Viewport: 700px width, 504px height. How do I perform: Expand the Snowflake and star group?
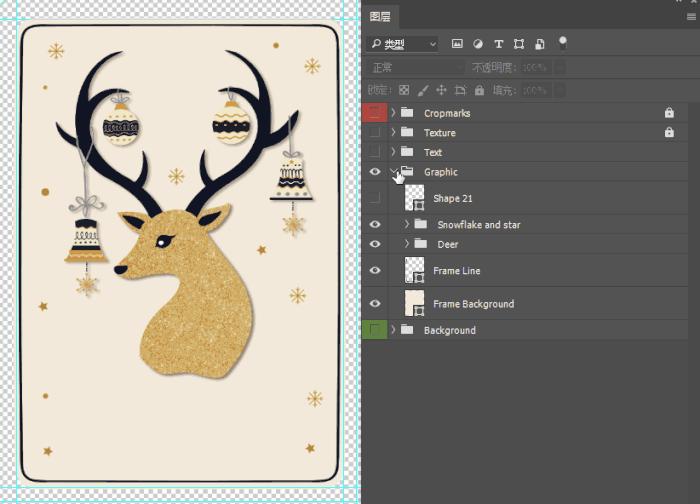pyautogui.click(x=406, y=225)
